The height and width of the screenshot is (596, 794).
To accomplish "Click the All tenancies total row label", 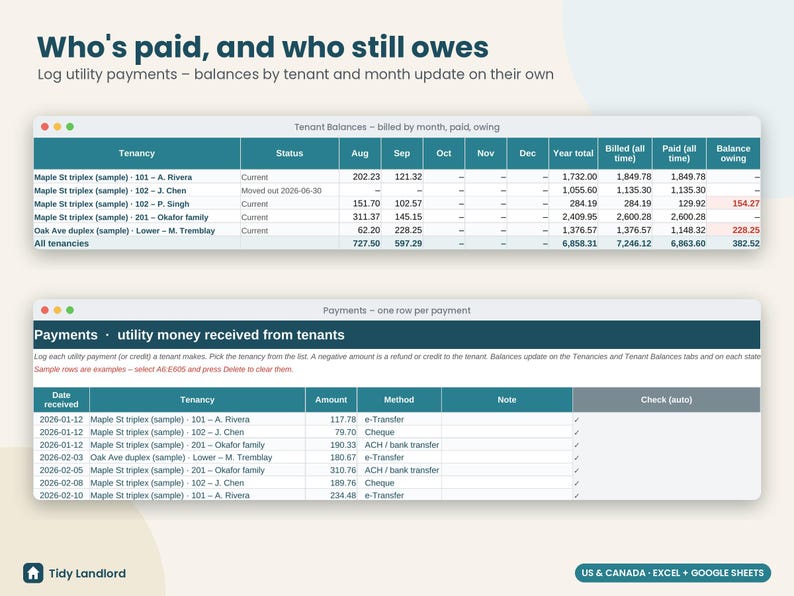I will pyautogui.click(x=61, y=244).
